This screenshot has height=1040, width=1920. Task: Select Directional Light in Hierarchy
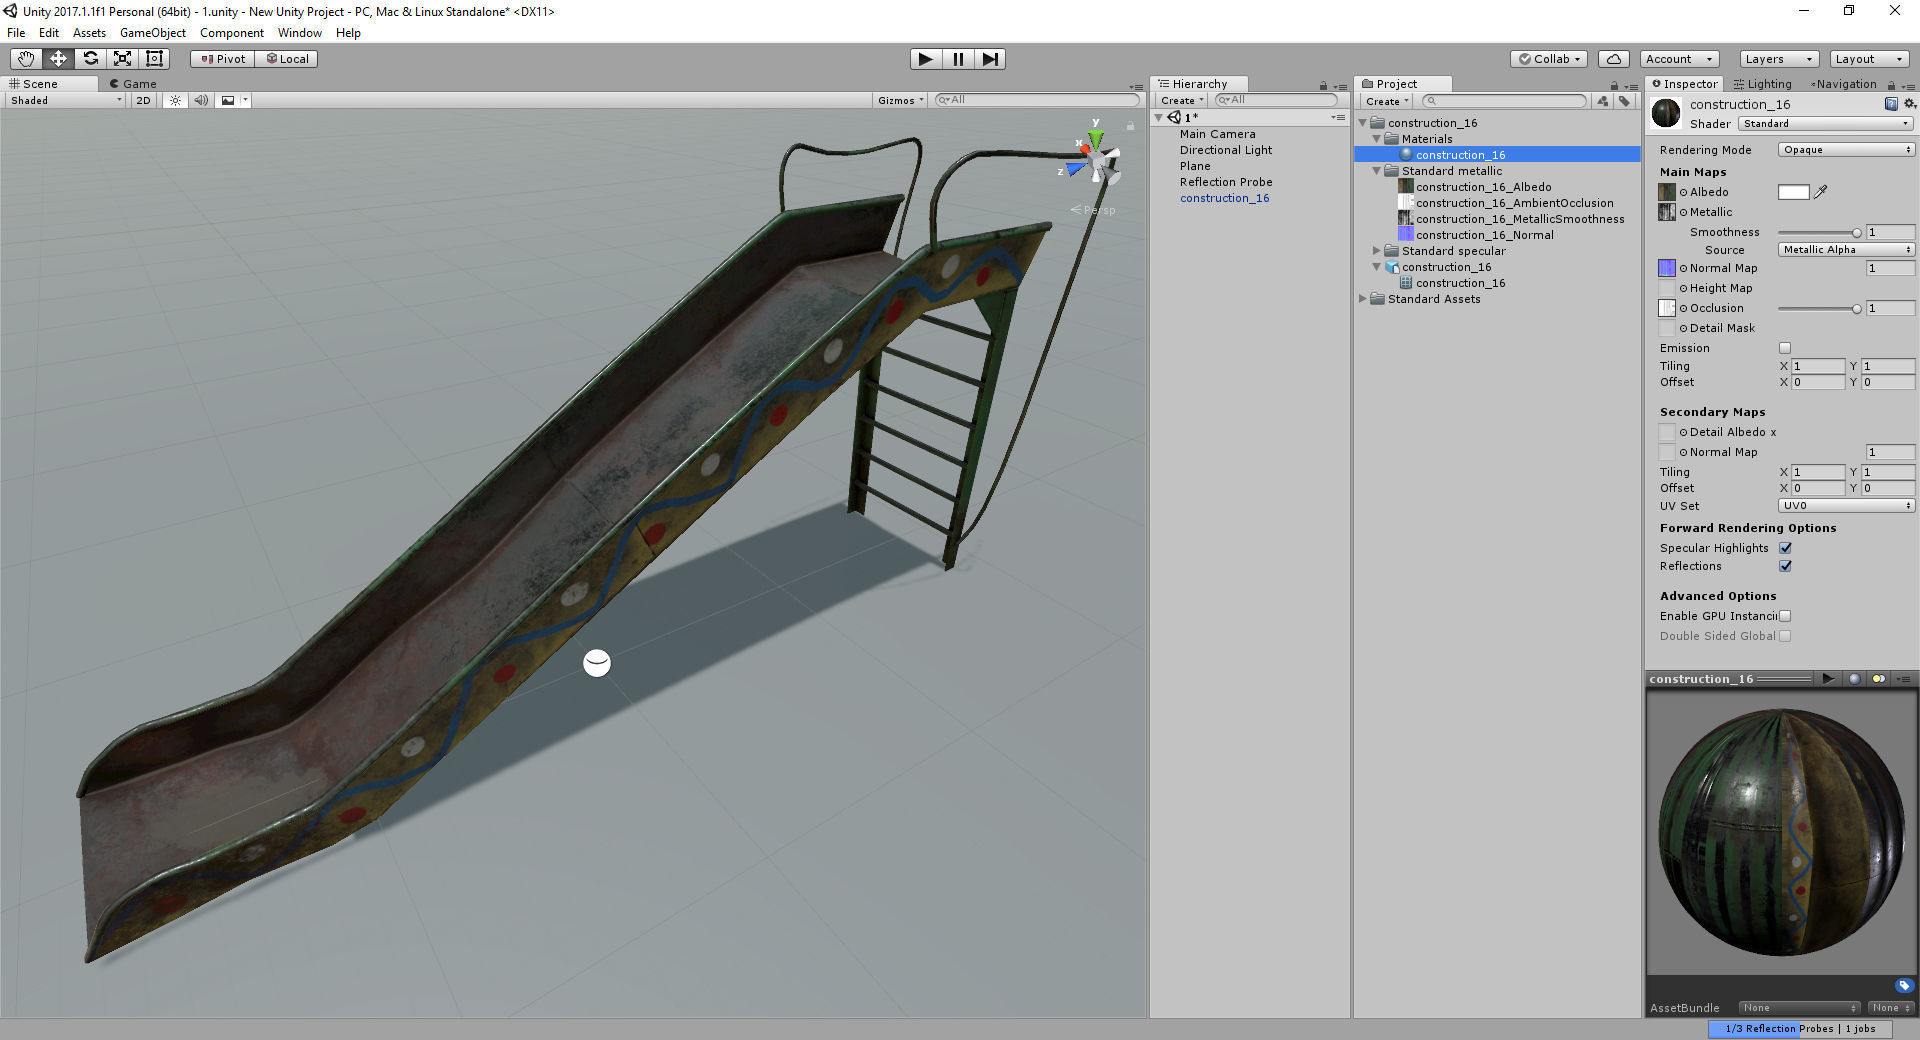tap(1225, 150)
